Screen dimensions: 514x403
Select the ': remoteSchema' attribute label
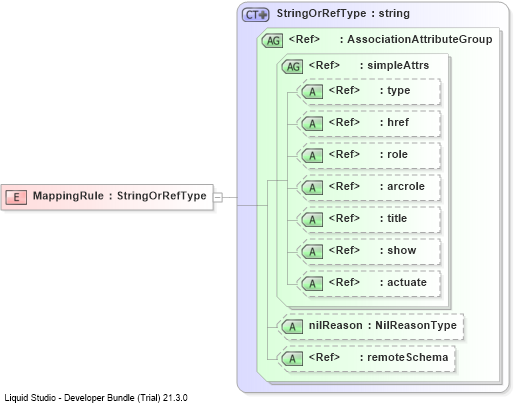404,357
